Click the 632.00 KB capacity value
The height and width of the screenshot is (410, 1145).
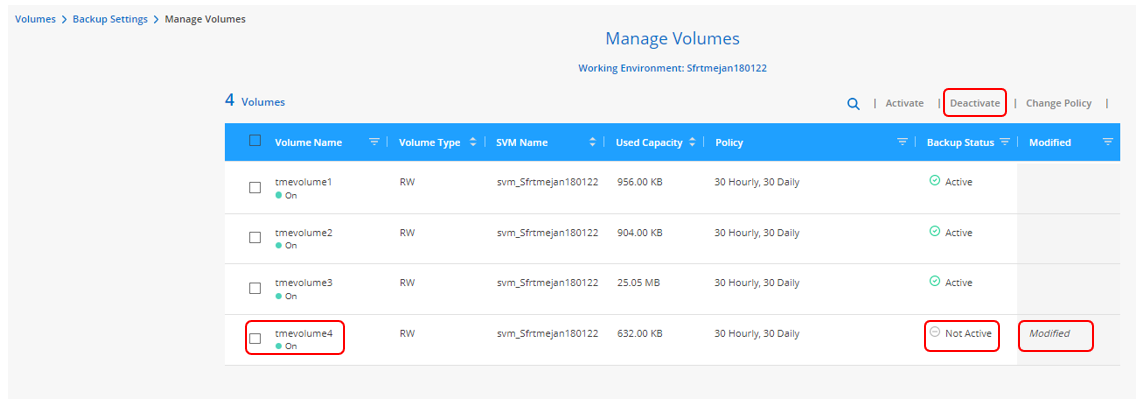[x=640, y=333]
